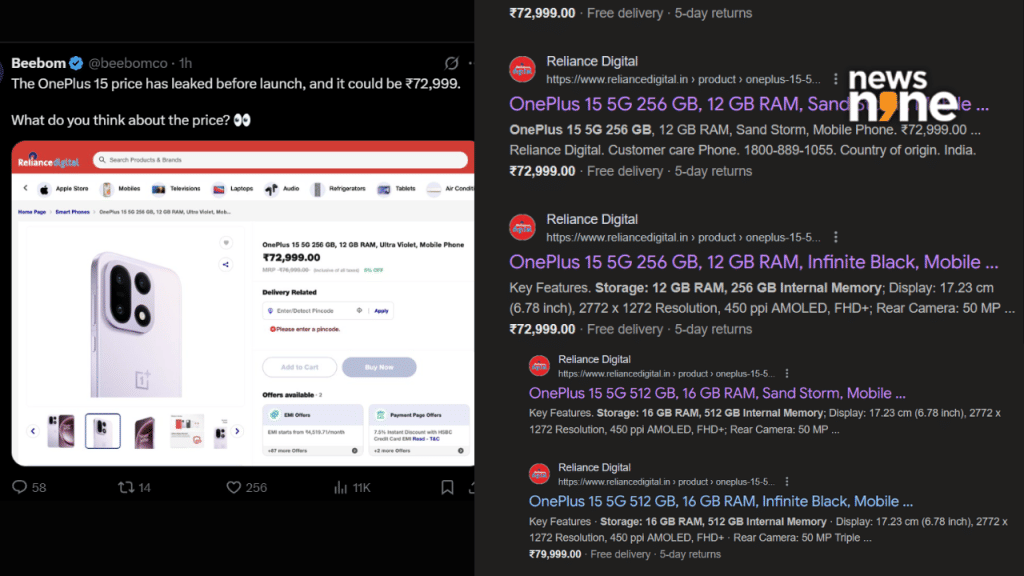Click the Buy Now button
Screen dimensions: 1024x576
tap(379, 367)
